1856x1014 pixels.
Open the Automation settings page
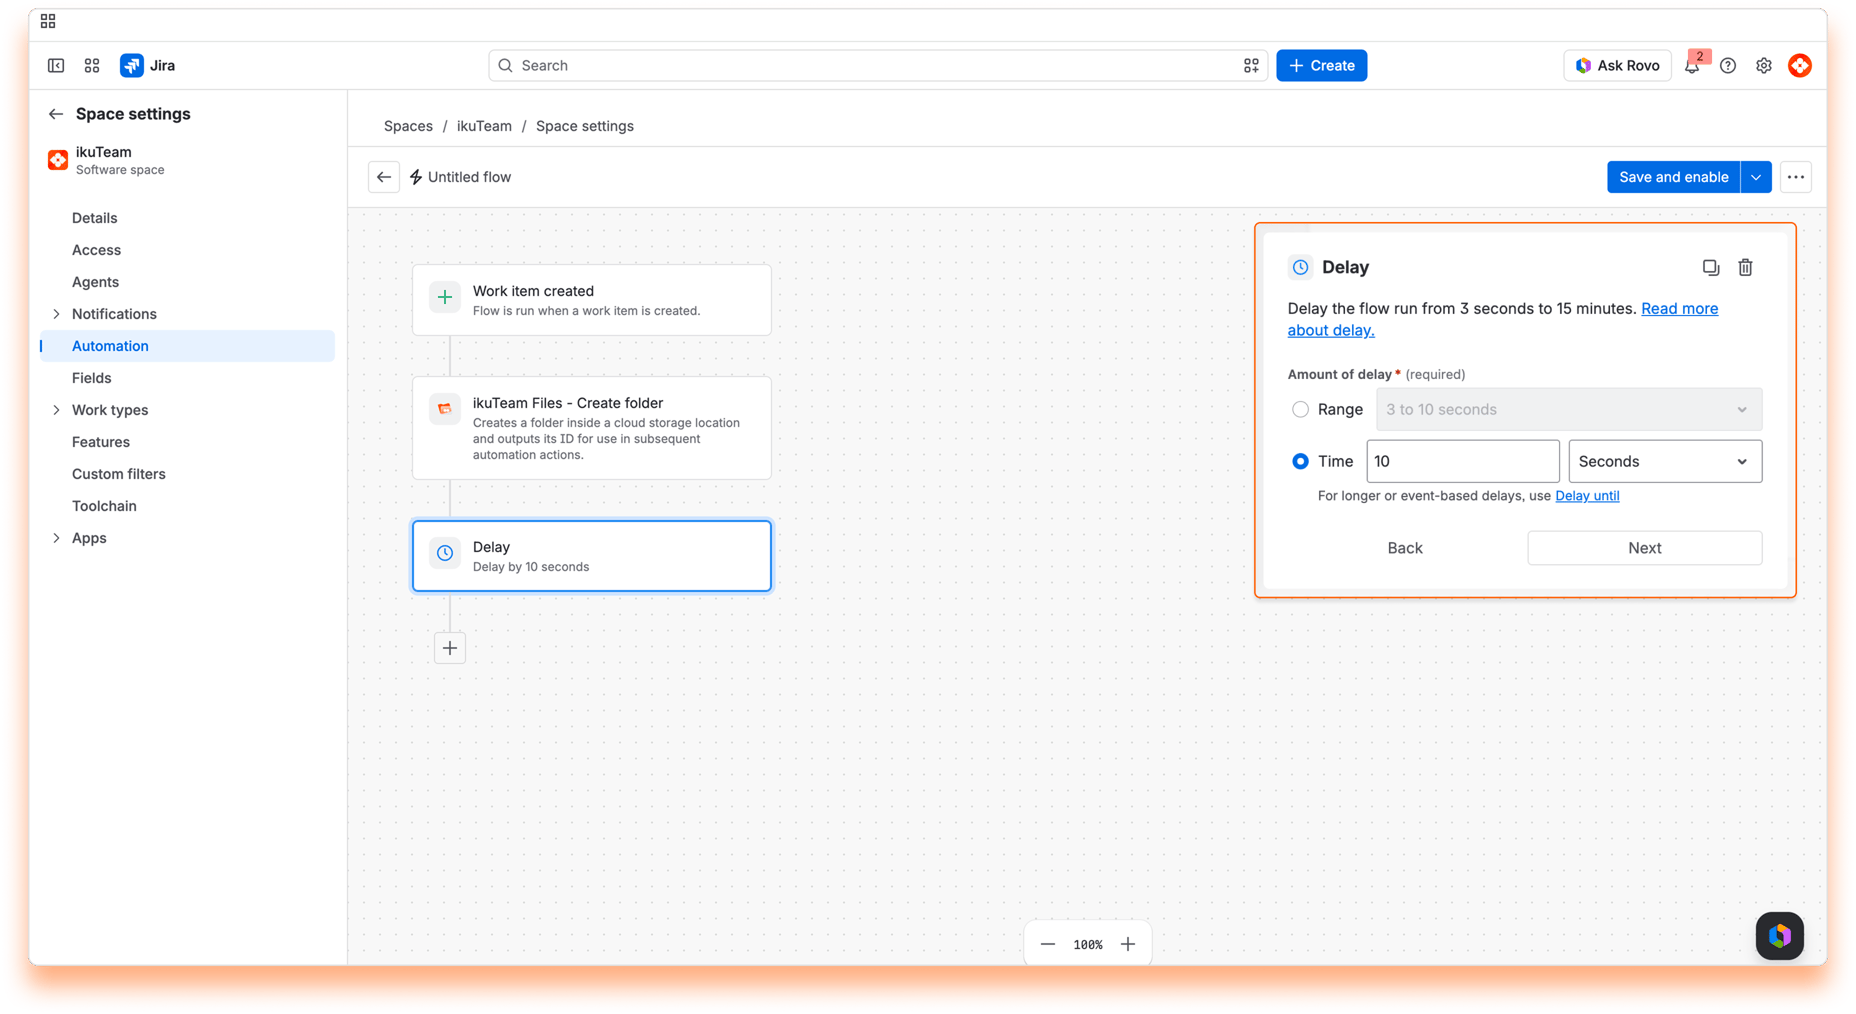187,346
